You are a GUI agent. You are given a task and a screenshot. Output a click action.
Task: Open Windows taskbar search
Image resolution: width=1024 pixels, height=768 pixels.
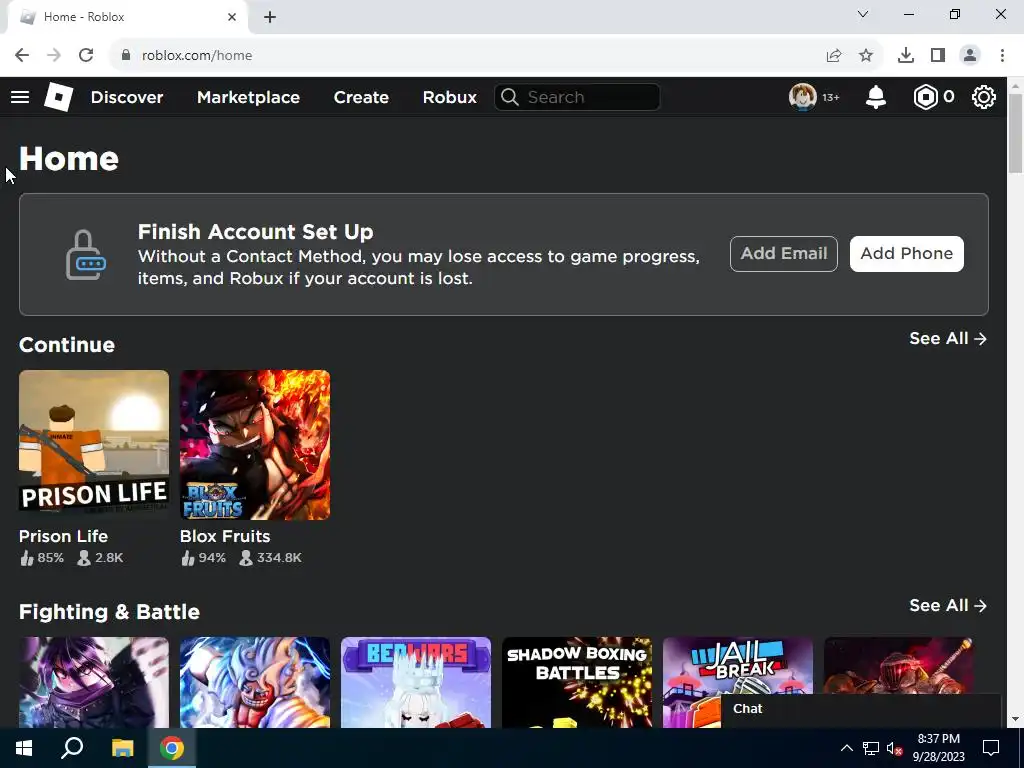point(72,748)
